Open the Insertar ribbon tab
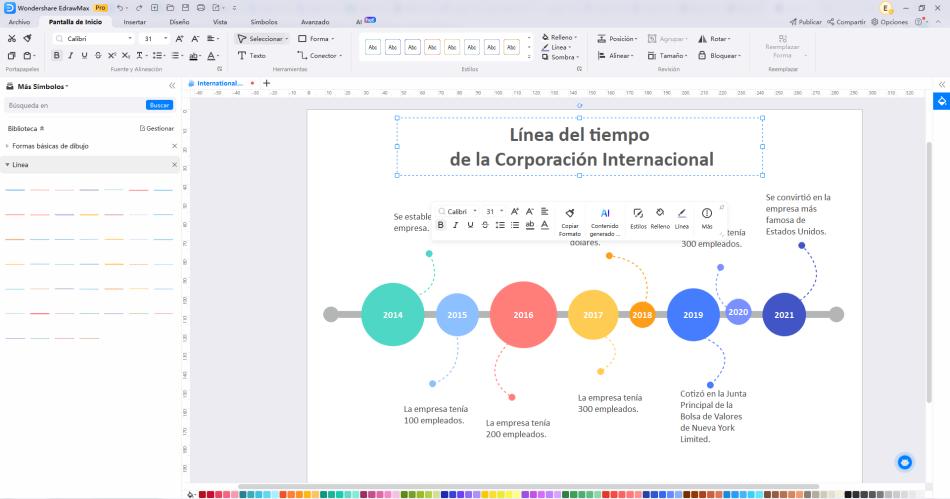Viewport: 950px width, 499px height. [134, 21]
